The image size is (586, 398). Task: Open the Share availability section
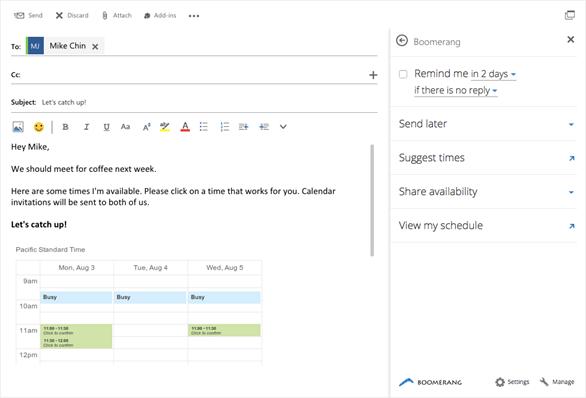(x=484, y=192)
